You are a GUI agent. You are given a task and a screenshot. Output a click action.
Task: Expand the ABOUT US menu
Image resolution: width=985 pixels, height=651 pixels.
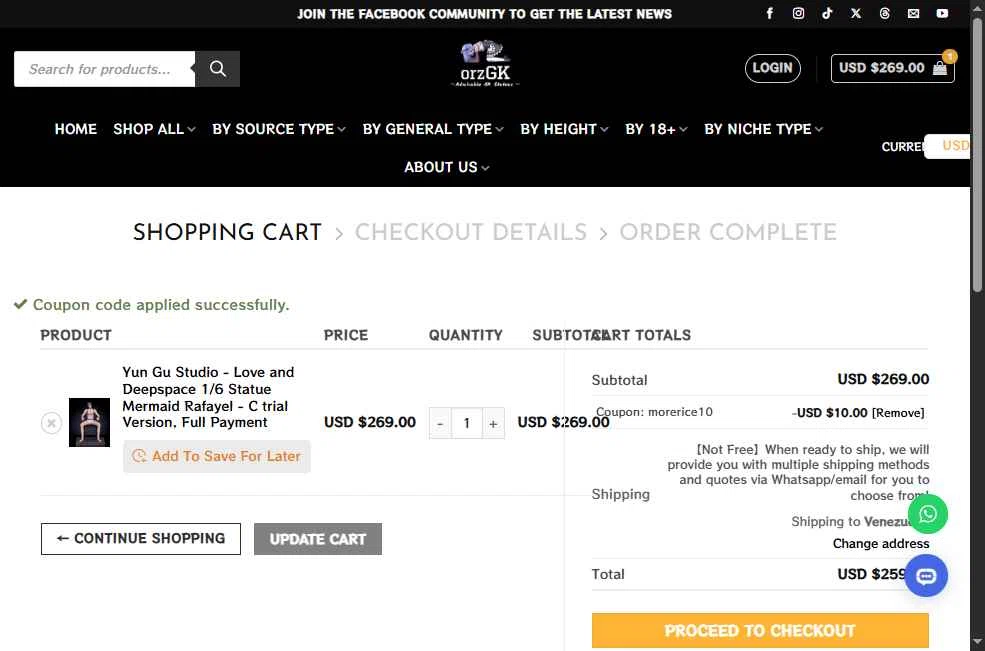[x=447, y=167]
